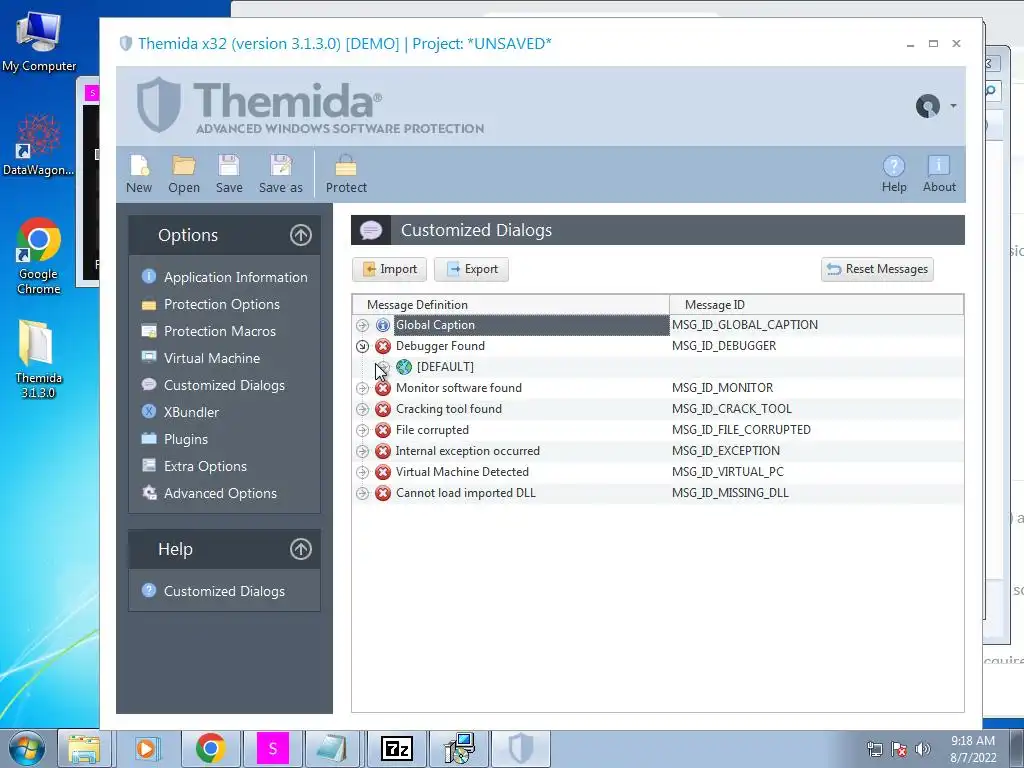Click MSG_ID_DEBUGGER cell
Image resolution: width=1024 pixels, height=768 pixels.
tap(724, 346)
